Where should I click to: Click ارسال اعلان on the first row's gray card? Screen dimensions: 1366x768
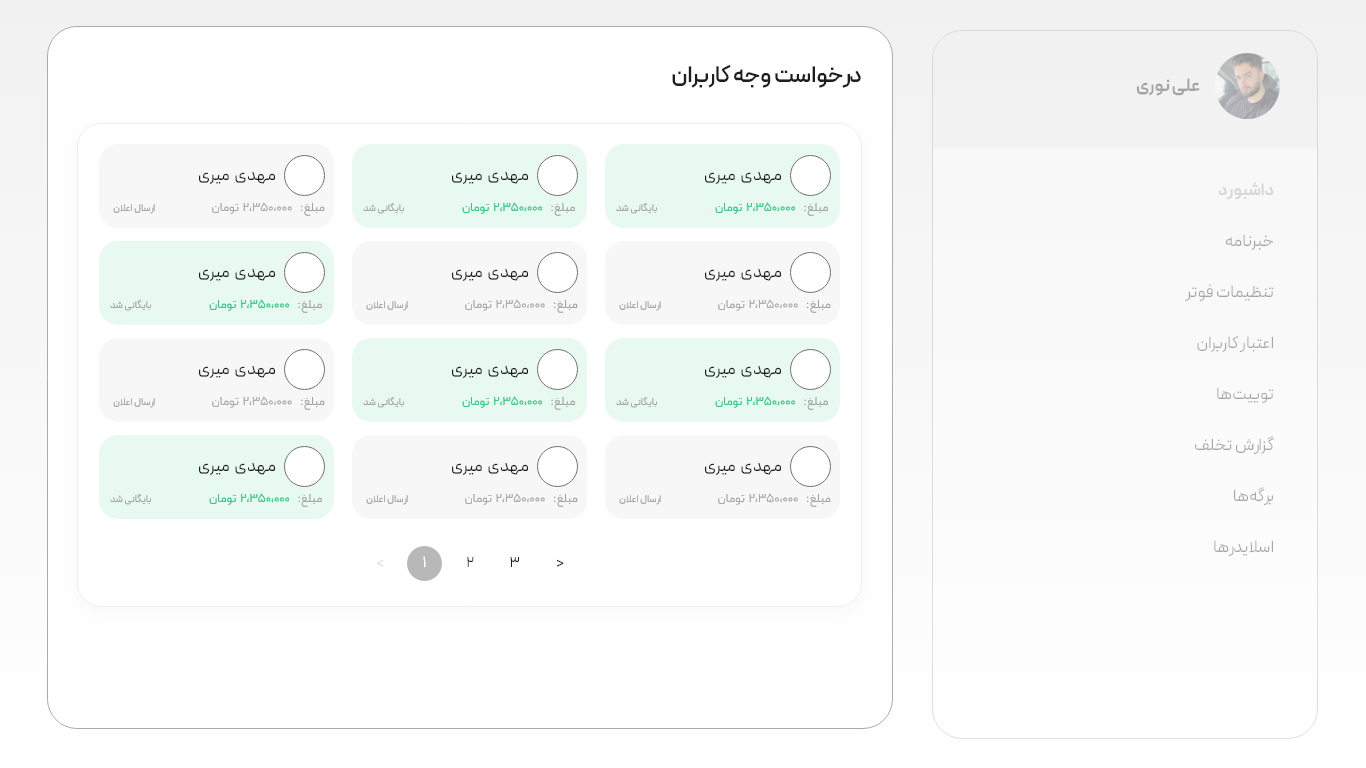[134, 208]
